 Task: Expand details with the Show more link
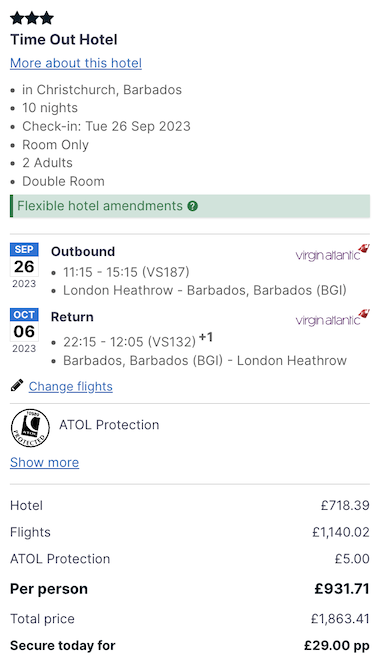click(x=44, y=462)
